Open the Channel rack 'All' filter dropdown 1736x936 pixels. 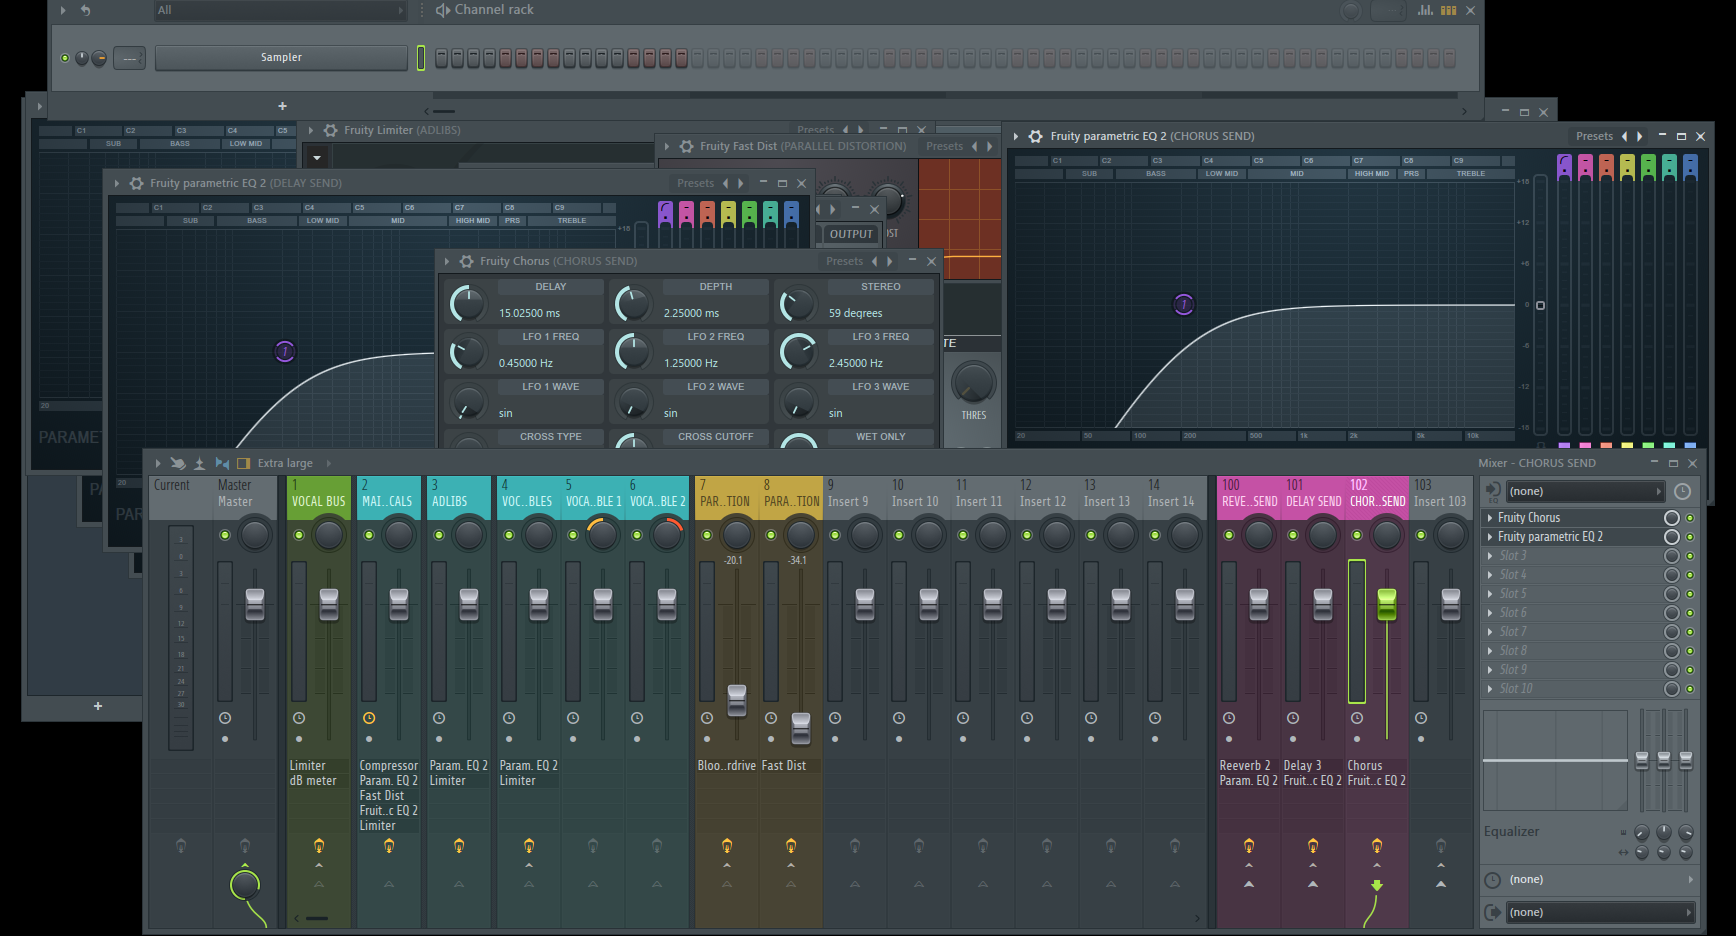(280, 10)
